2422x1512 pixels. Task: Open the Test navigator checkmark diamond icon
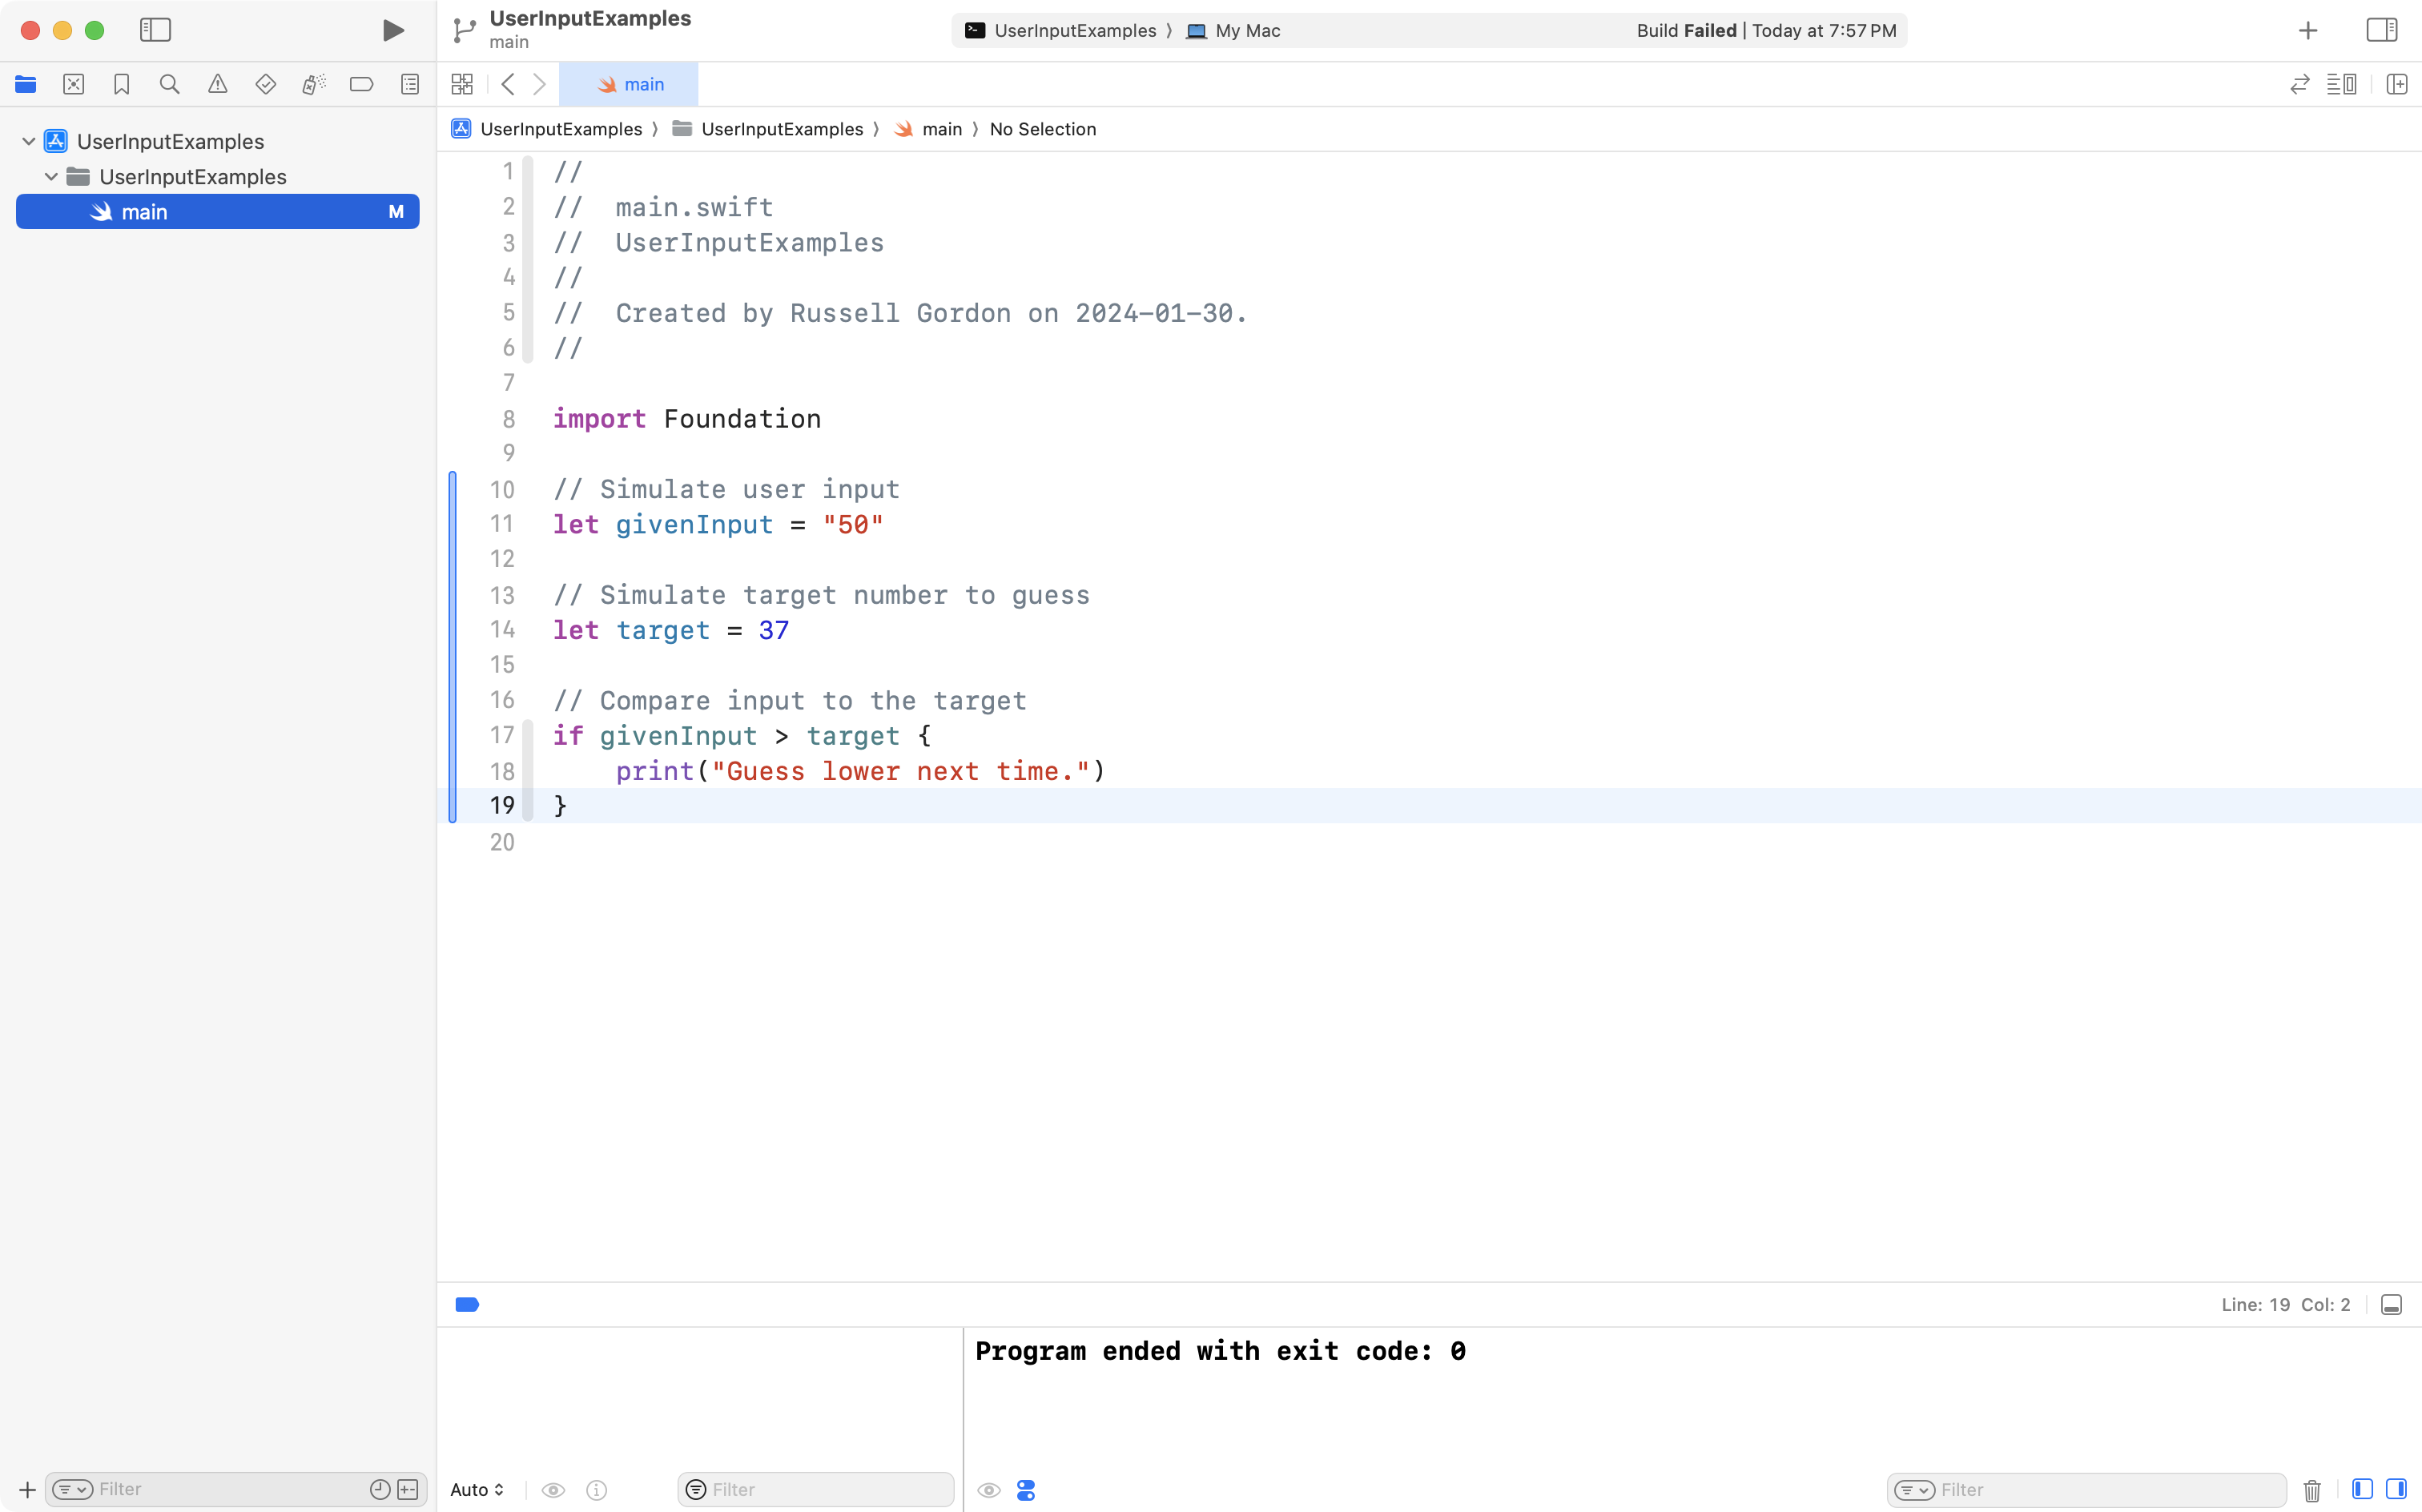(266, 84)
